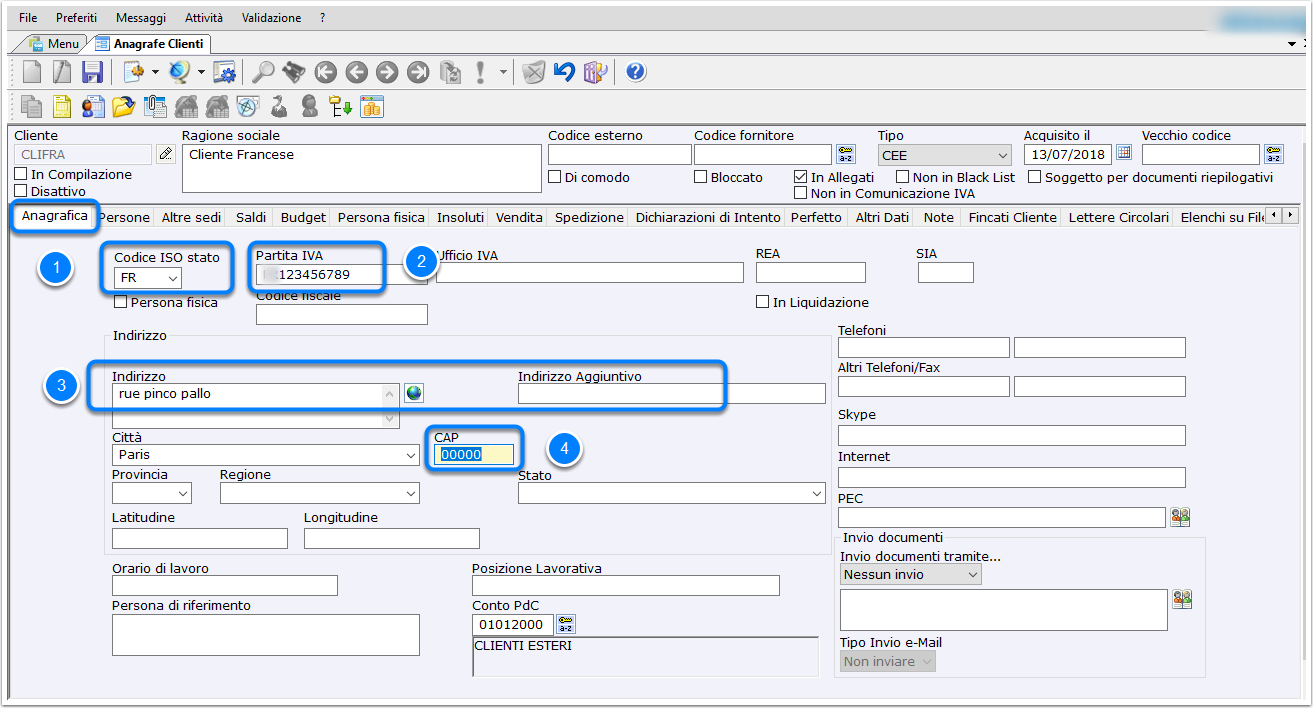Viewport: 1313px width, 708px height.
Task: Go to first record arrow
Action: pos(324,72)
